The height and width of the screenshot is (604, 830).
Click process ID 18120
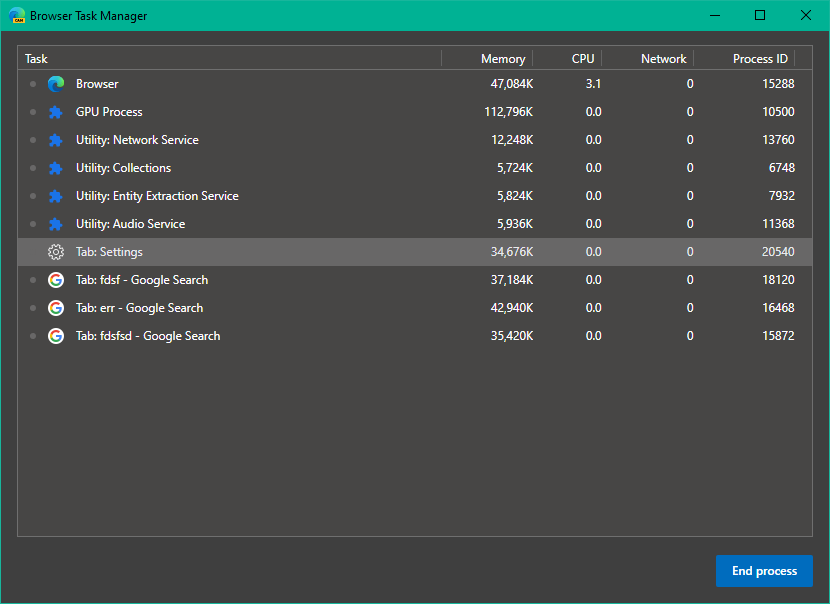778,280
